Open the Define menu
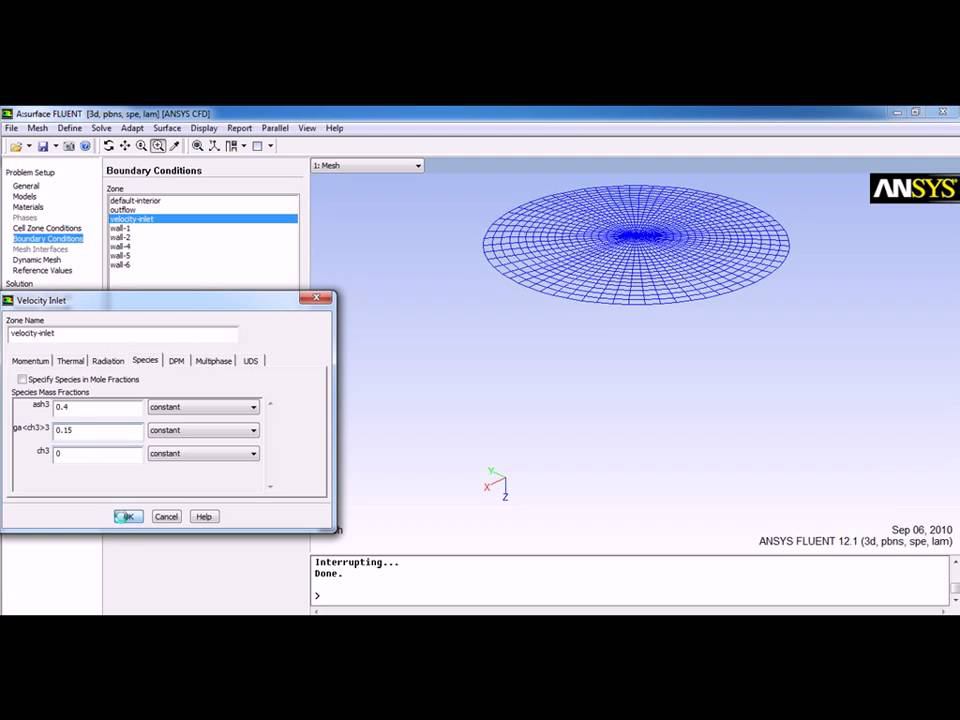The width and height of the screenshot is (960, 720). point(70,128)
